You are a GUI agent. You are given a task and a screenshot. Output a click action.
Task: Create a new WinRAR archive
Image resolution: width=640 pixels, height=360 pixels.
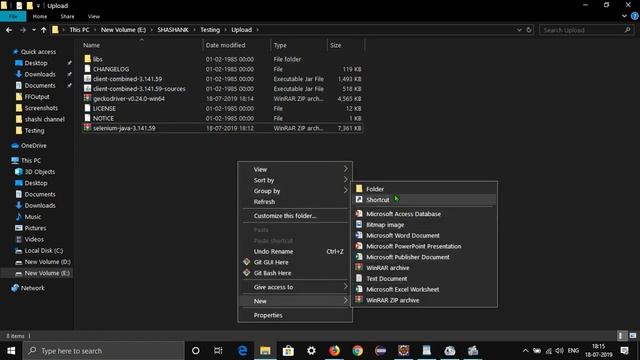(x=424, y=268)
